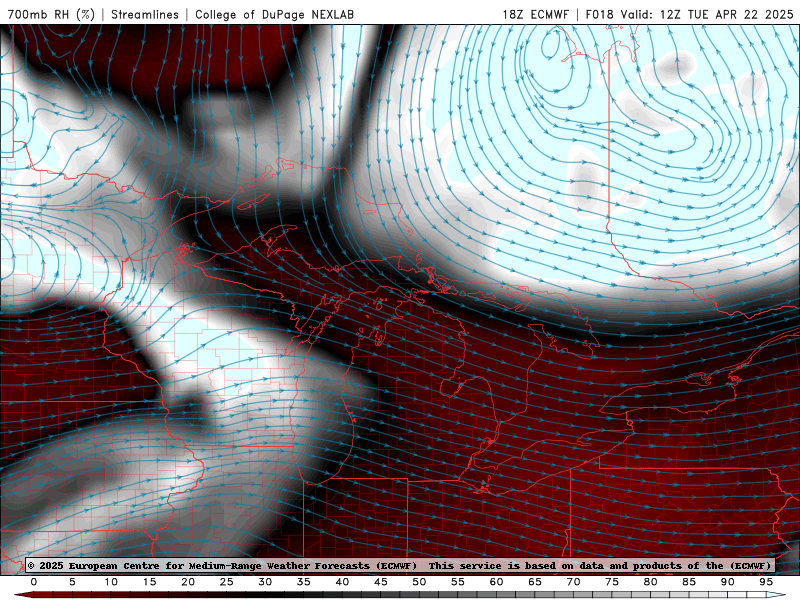Click the '60' value on the color scale

pyautogui.click(x=496, y=582)
